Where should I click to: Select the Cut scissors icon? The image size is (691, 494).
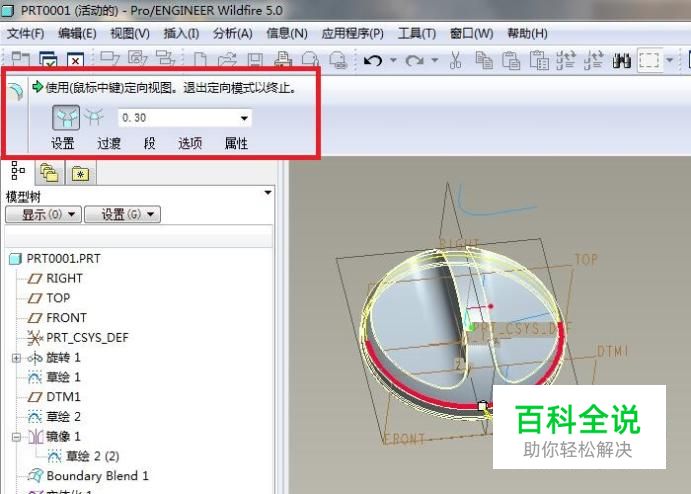click(456, 60)
